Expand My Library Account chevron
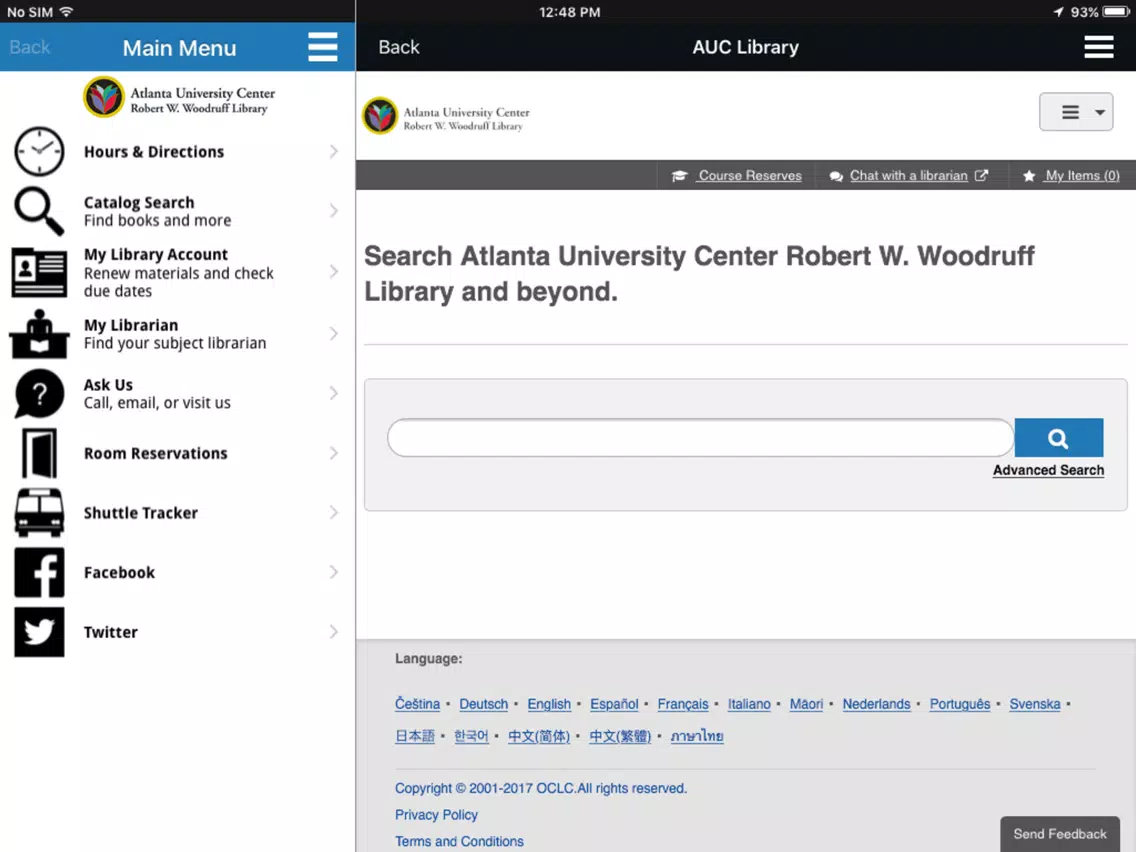The image size is (1136, 852). (333, 272)
